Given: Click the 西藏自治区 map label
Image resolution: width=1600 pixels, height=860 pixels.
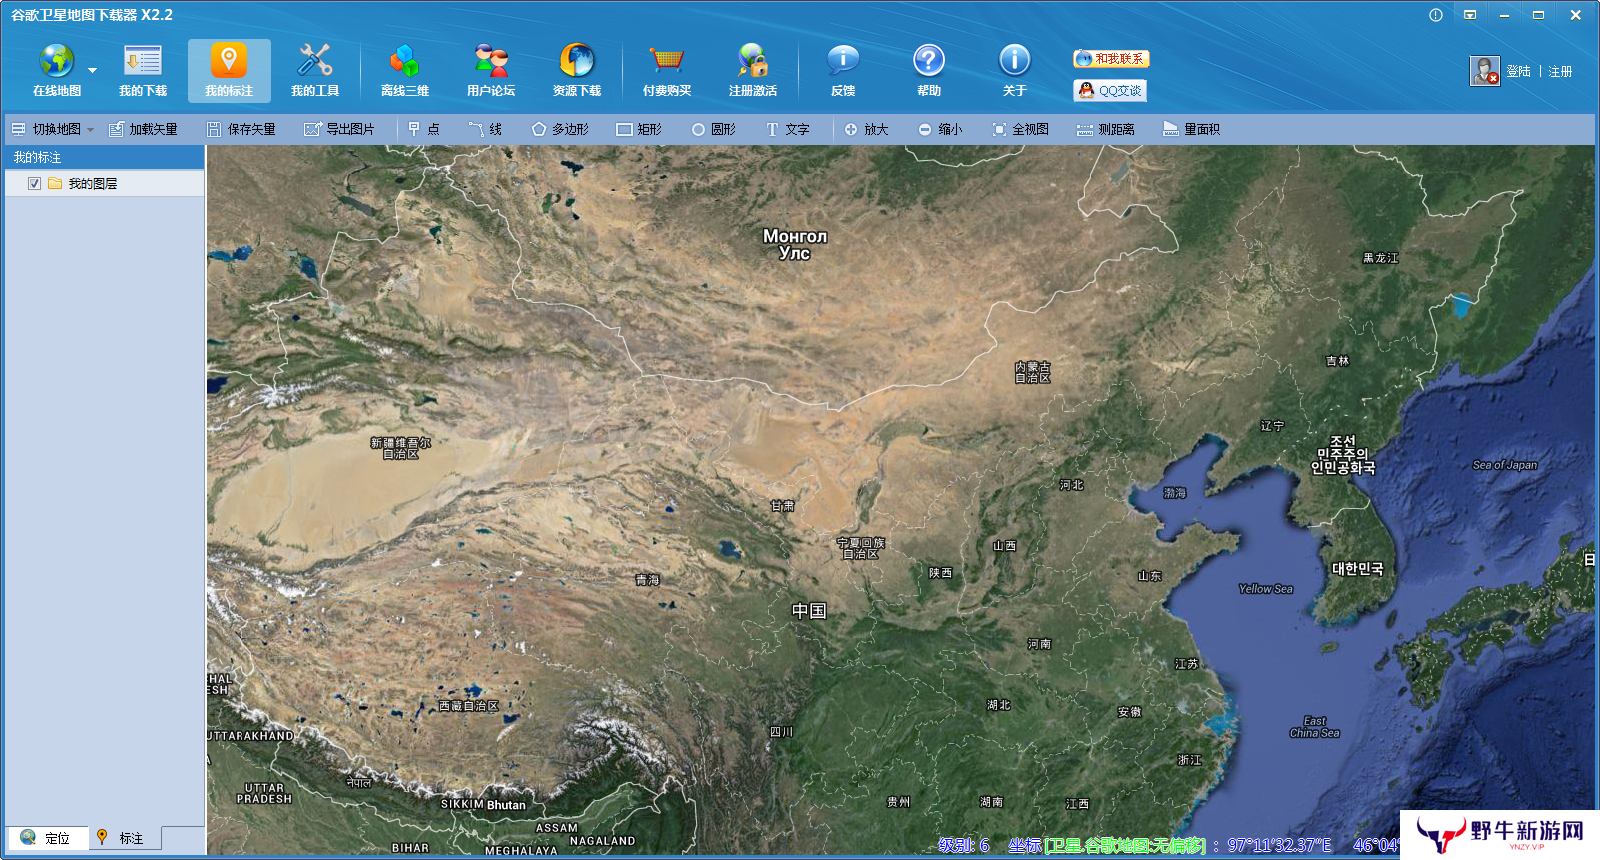Looking at the screenshot, I should (x=468, y=706).
